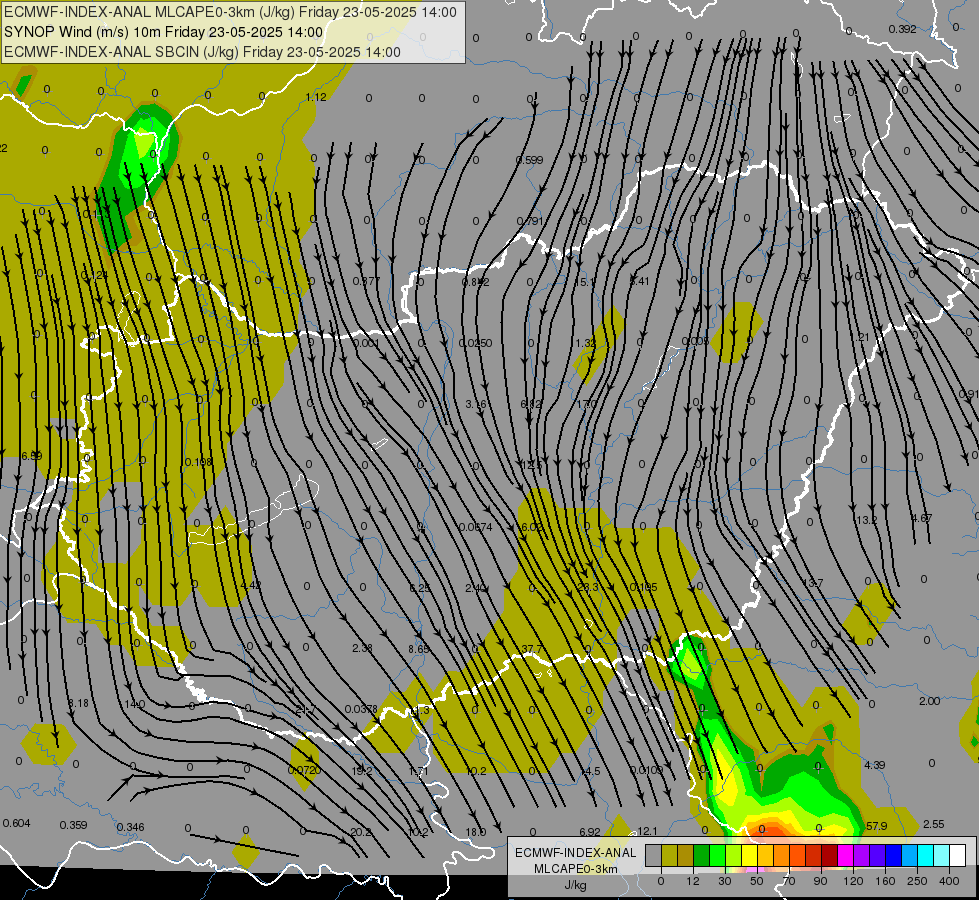The width and height of the screenshot is (979, 900).
Task: Click the 2.38 value on the map
Action: (x=363, y=648)
